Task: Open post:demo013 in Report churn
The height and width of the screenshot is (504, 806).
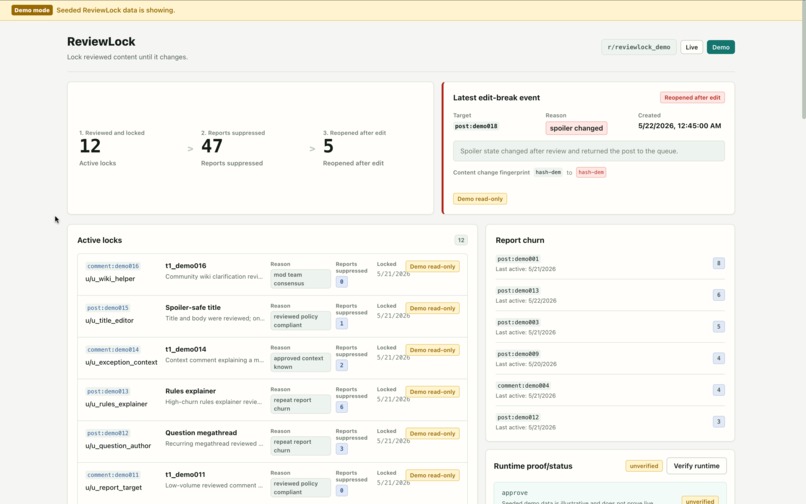Action: pyautogui.click(x=518, y=291)
